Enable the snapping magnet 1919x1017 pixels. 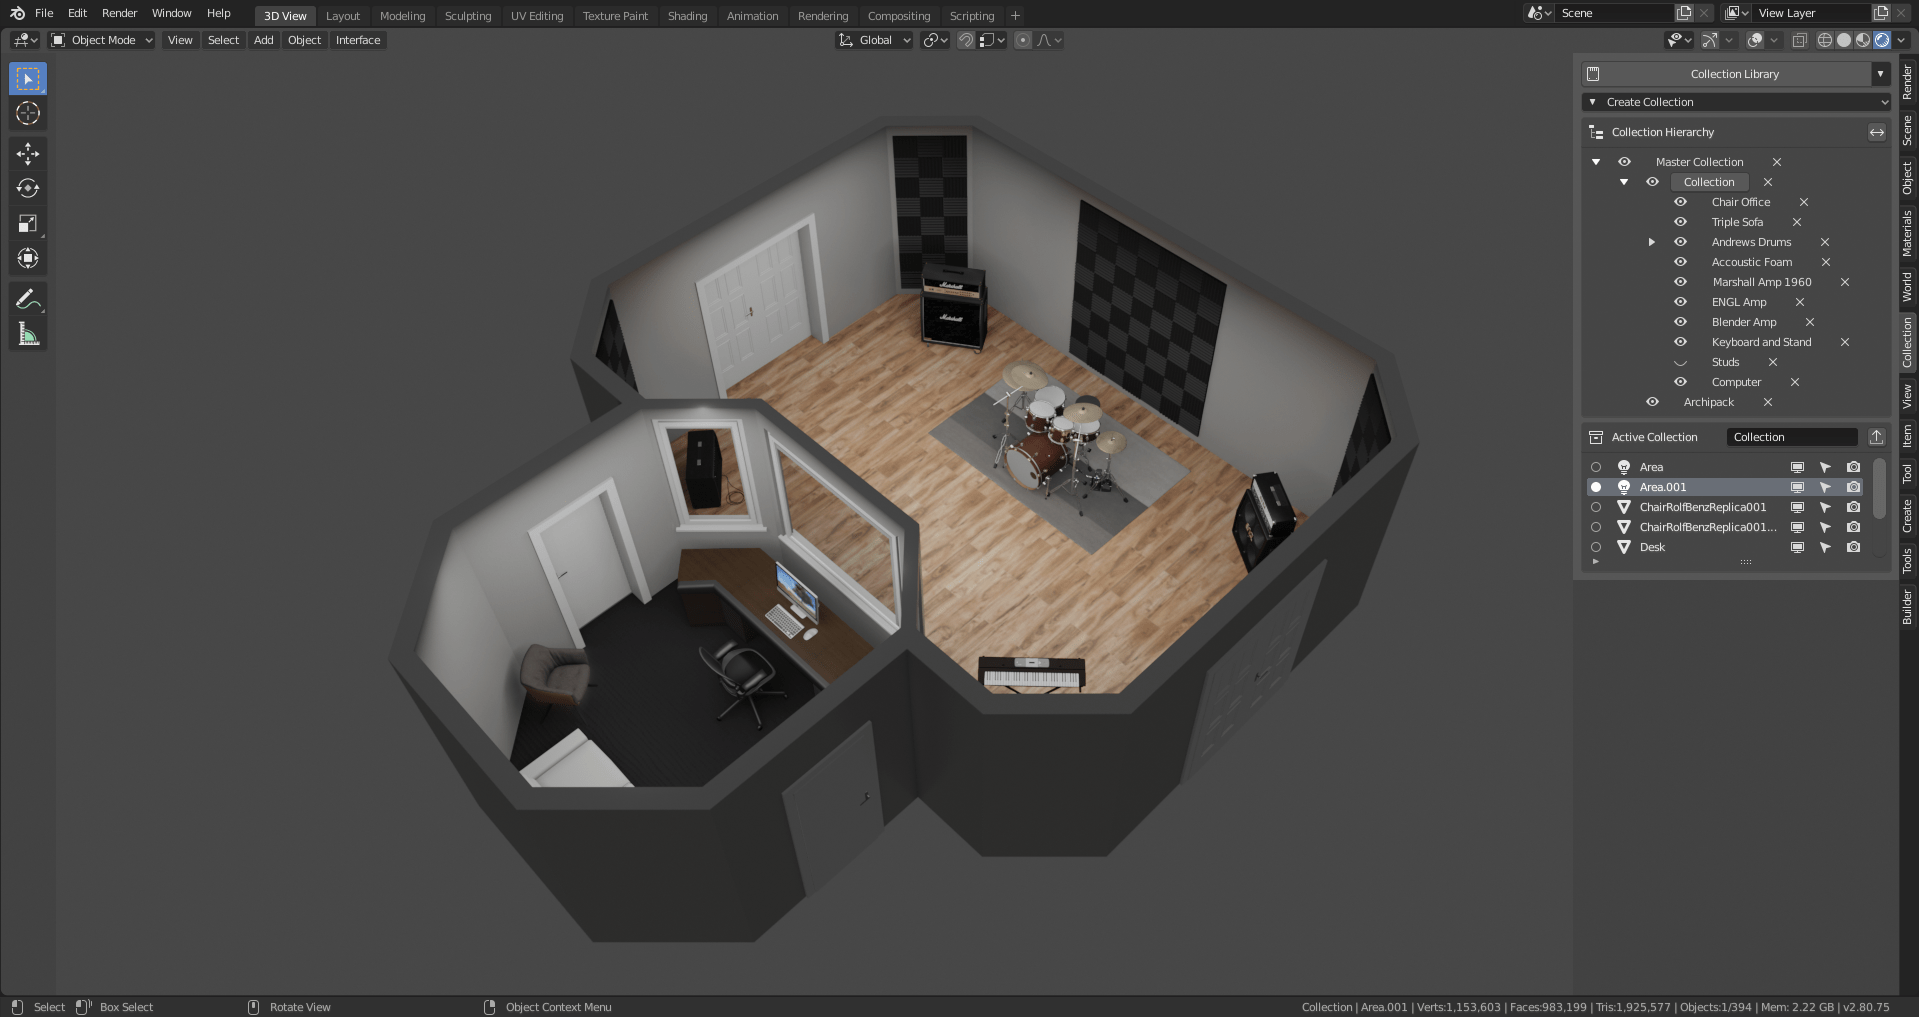tap(966, 40)
